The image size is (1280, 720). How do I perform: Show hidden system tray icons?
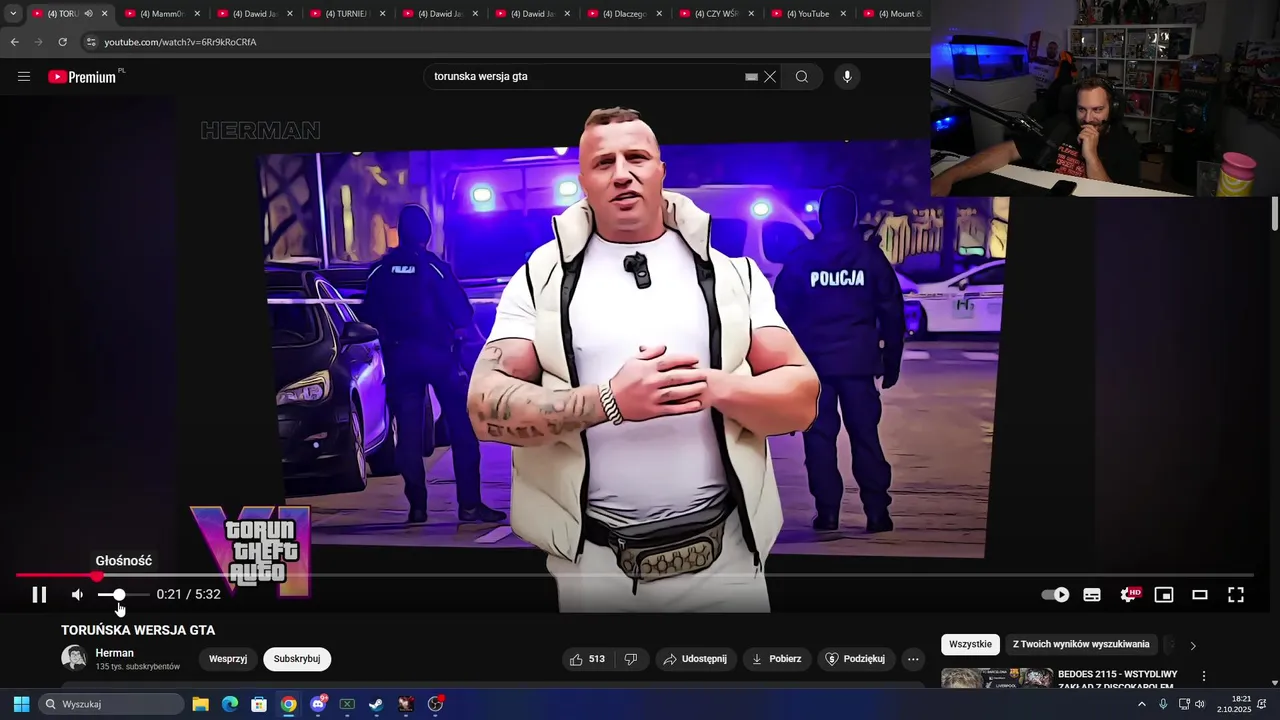coord(1142,704)
